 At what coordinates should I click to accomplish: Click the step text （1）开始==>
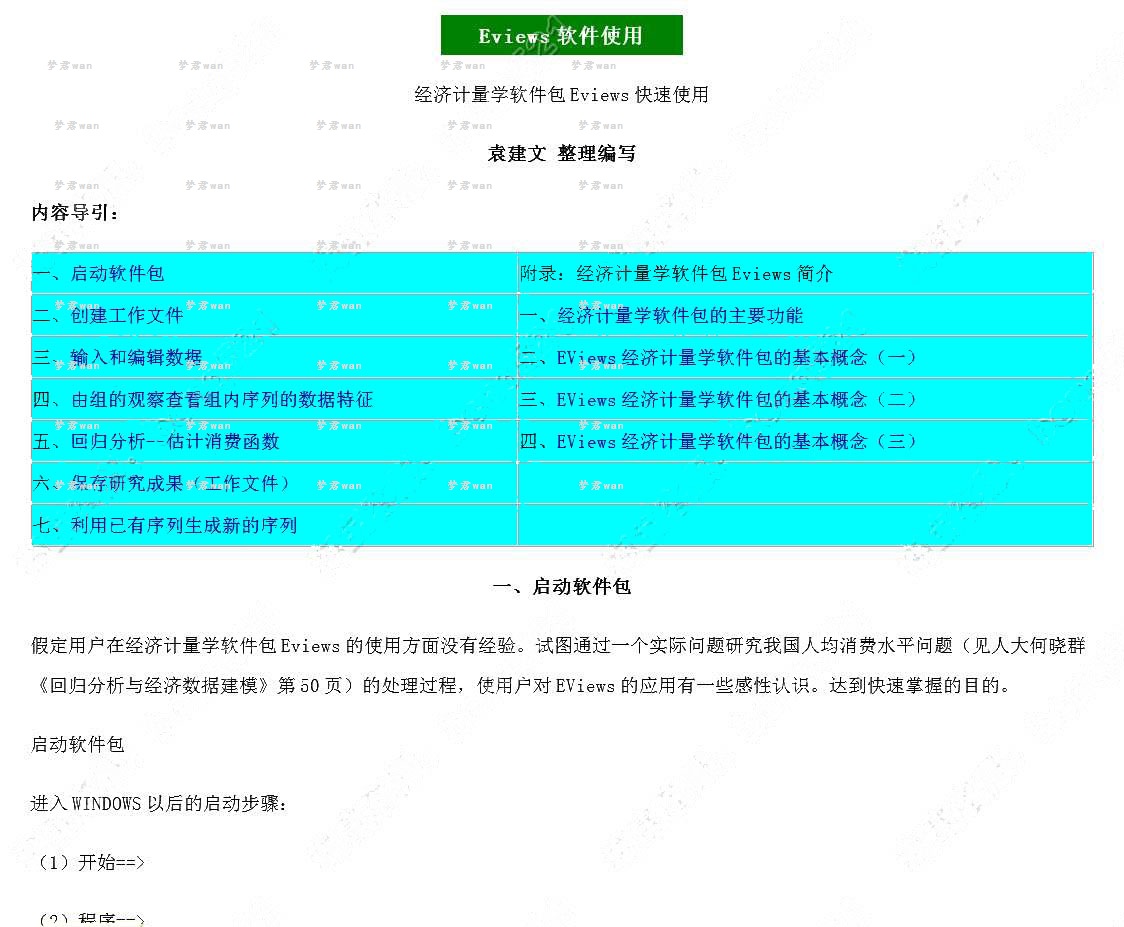(88, 862)
